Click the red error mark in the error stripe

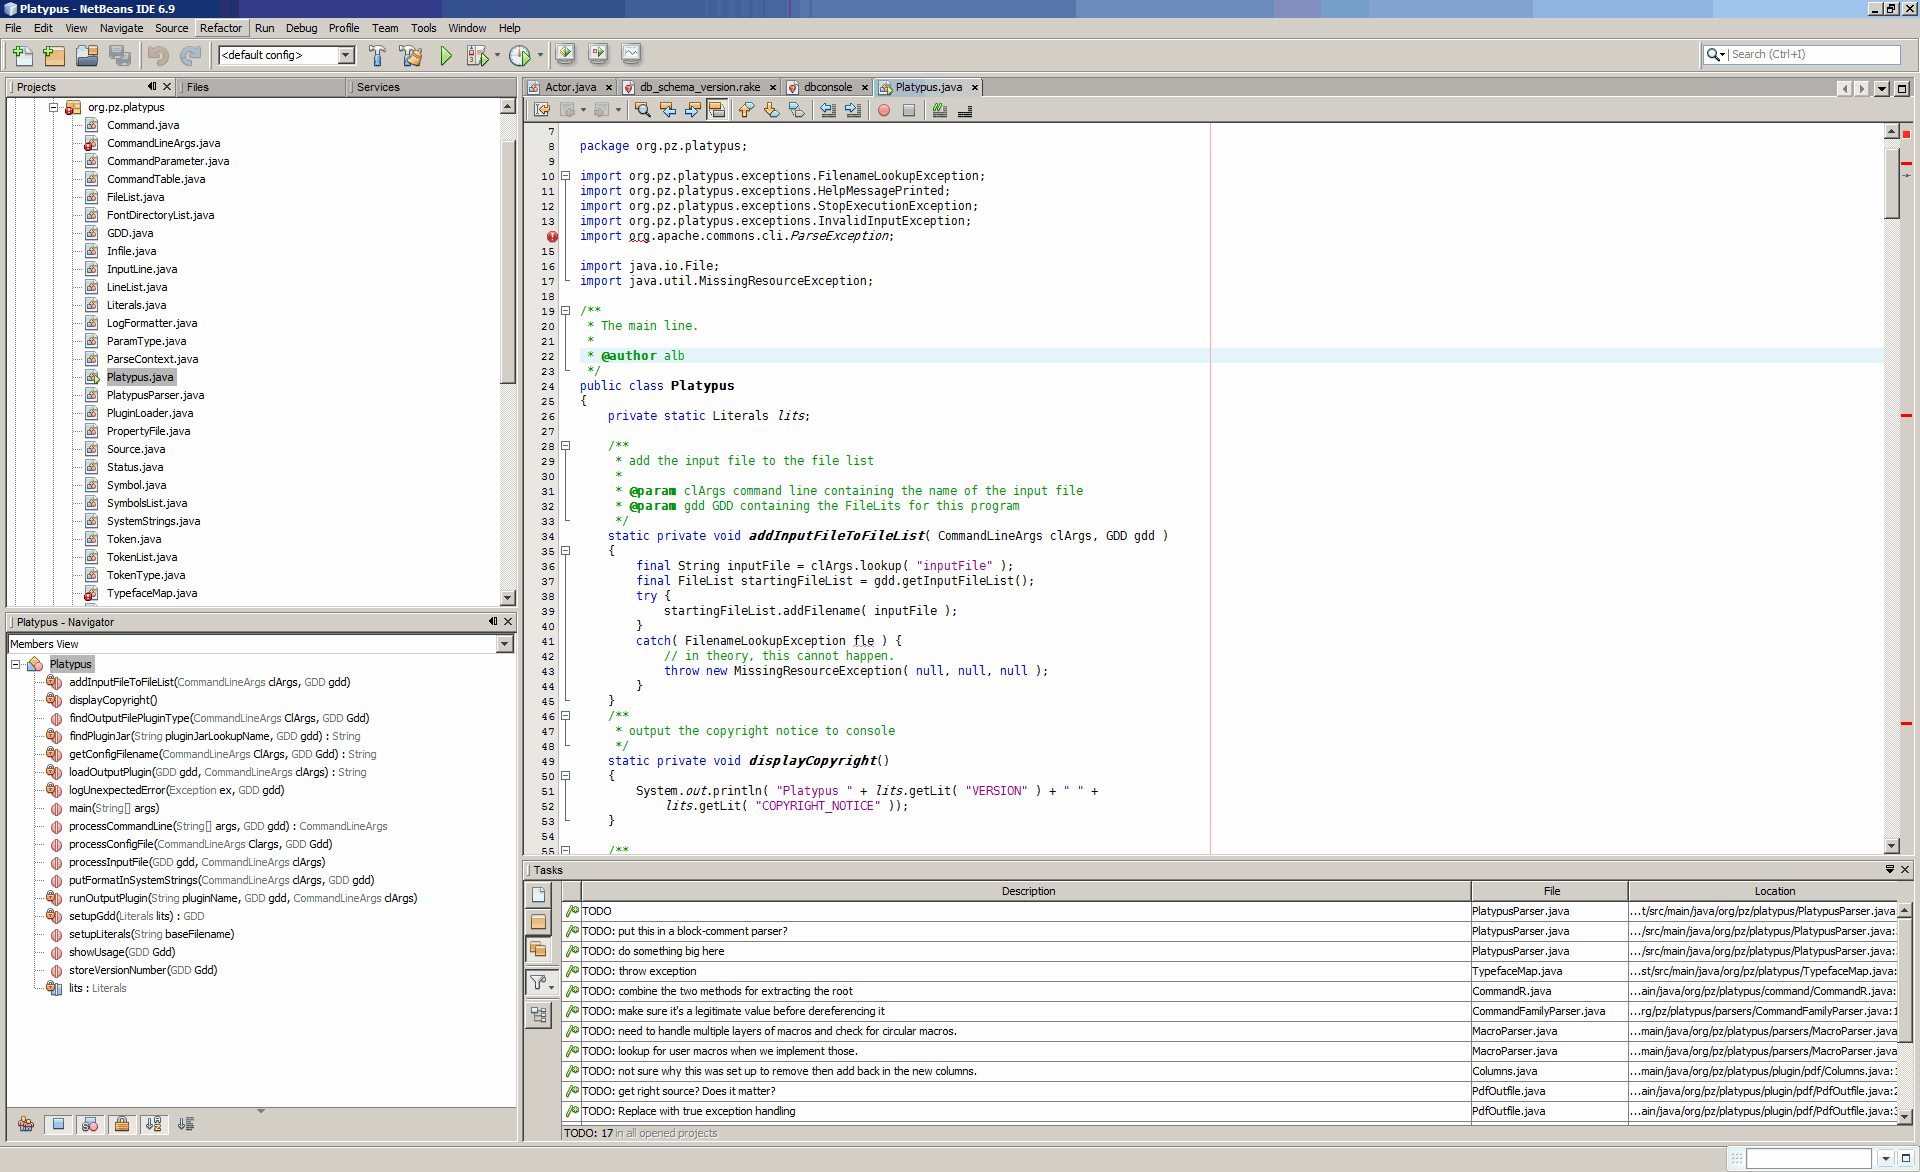[x=1906, y=163]
